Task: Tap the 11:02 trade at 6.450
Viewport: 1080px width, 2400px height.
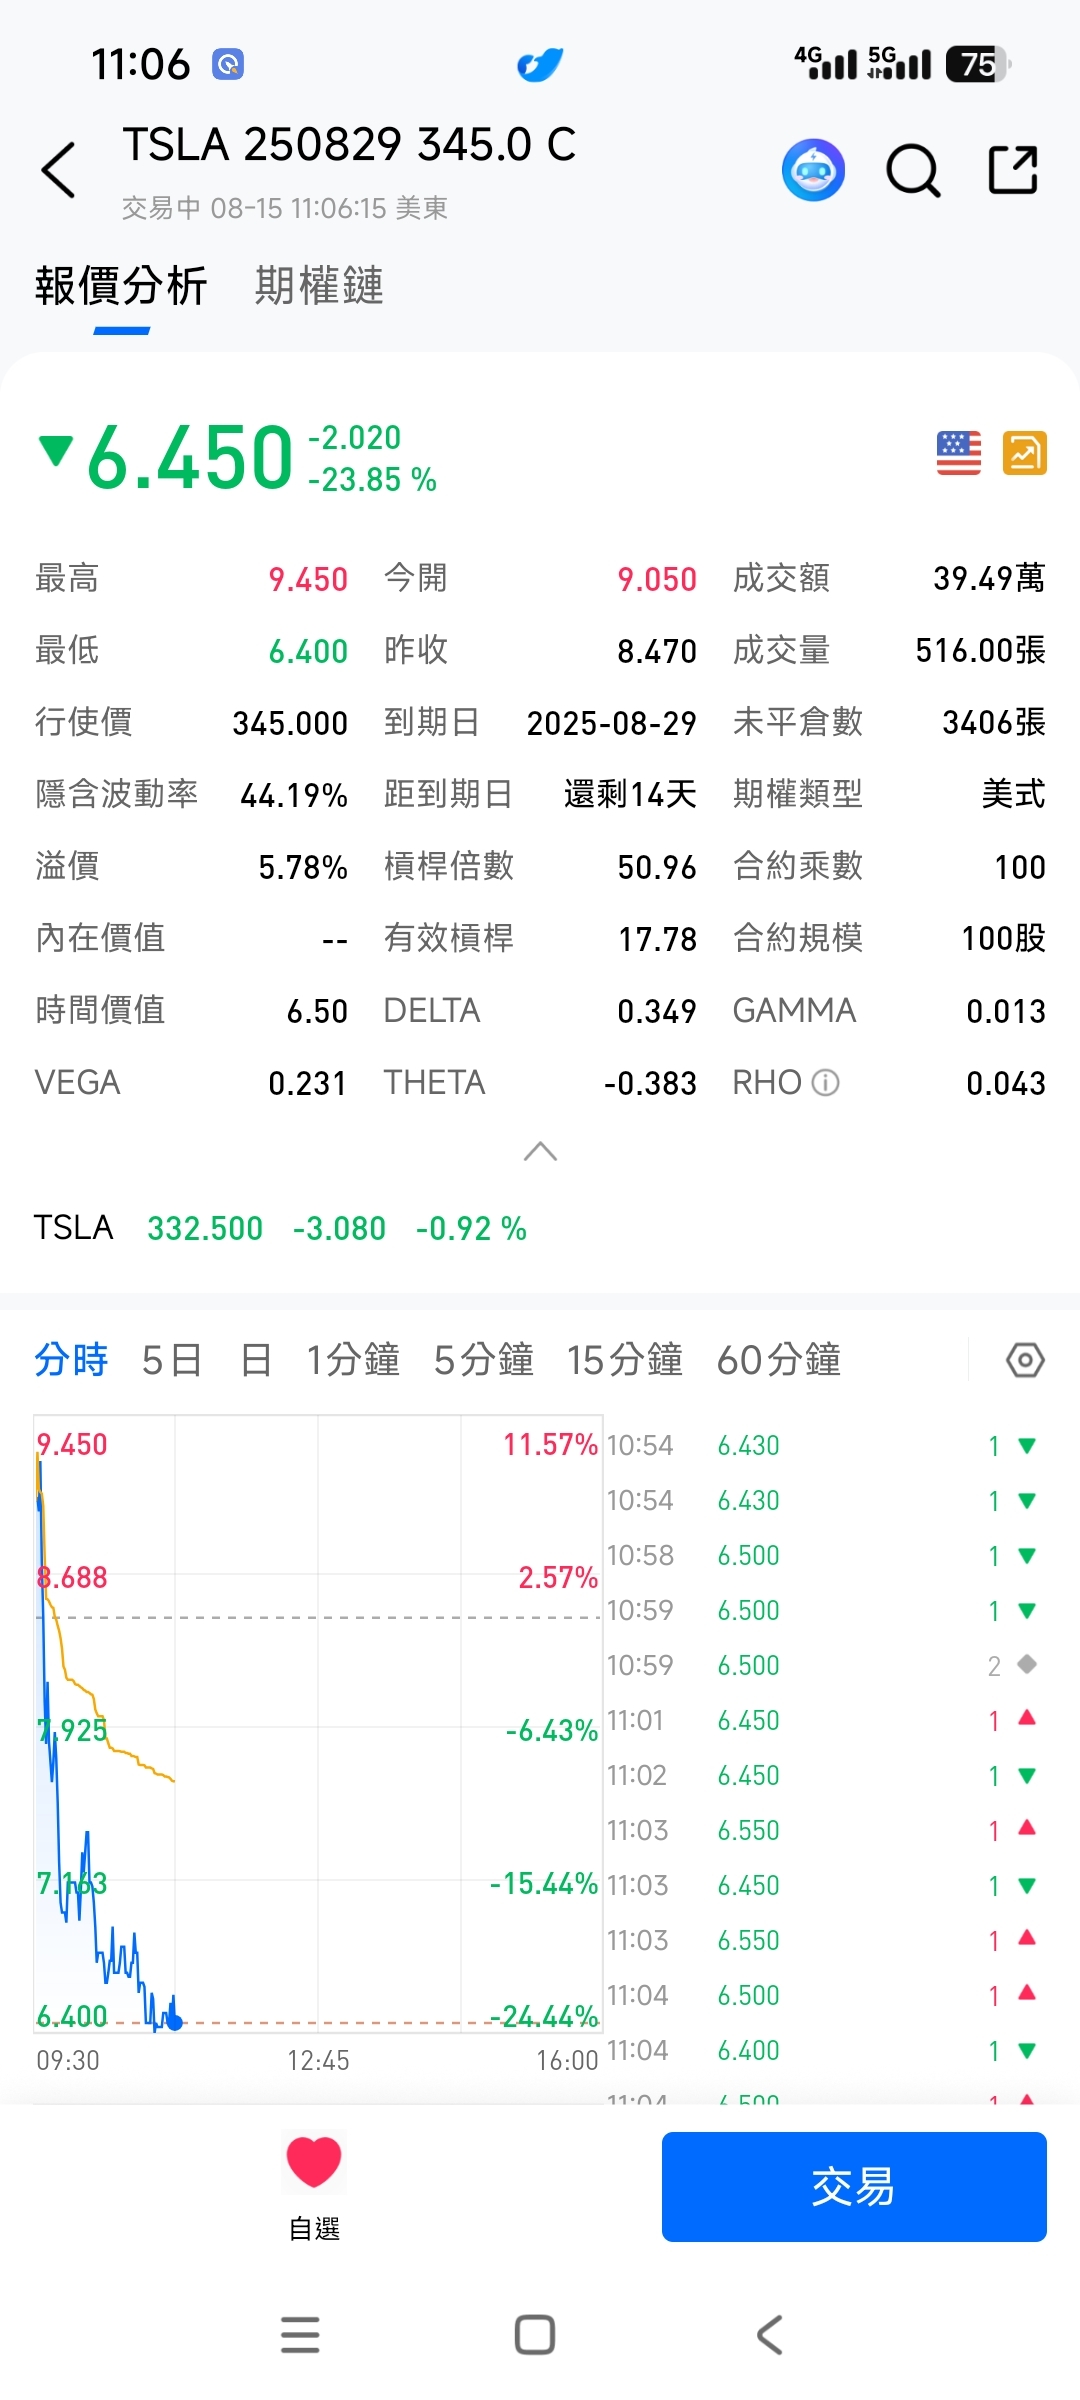Action: (822, 1776)
